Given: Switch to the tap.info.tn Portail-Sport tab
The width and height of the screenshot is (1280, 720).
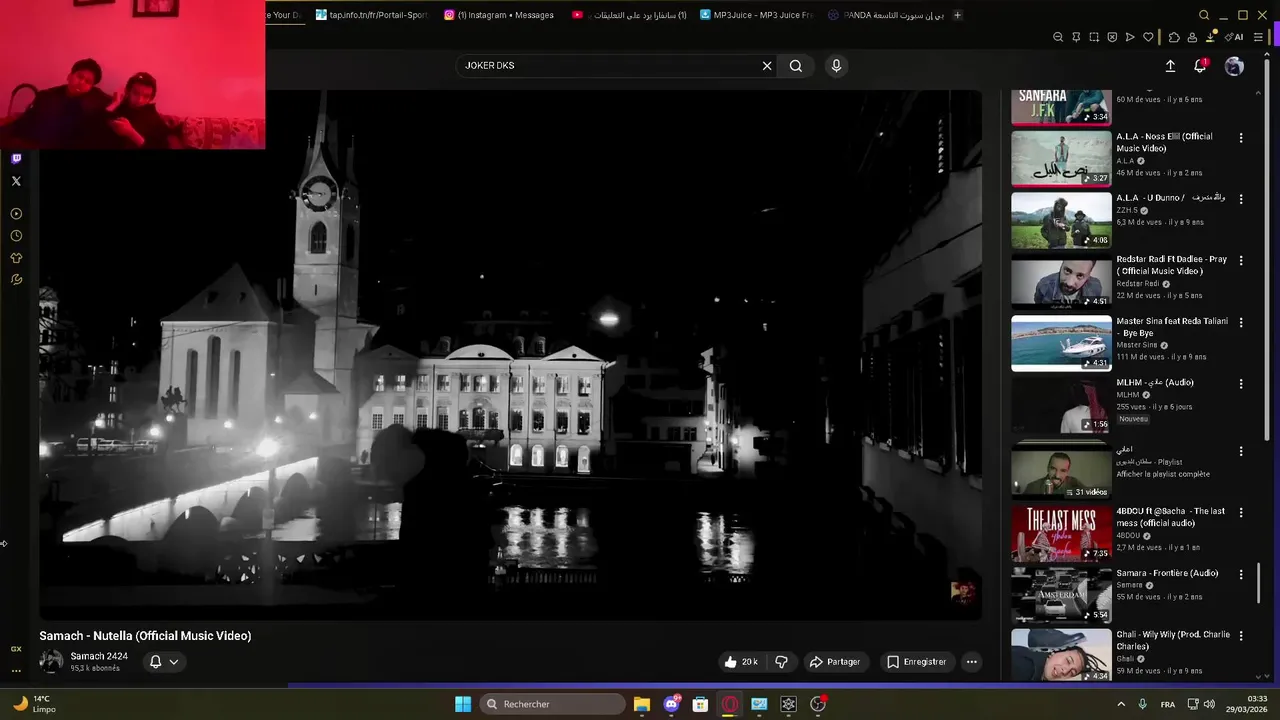Looking at the screenshot, I should click(x=371, y=15).
